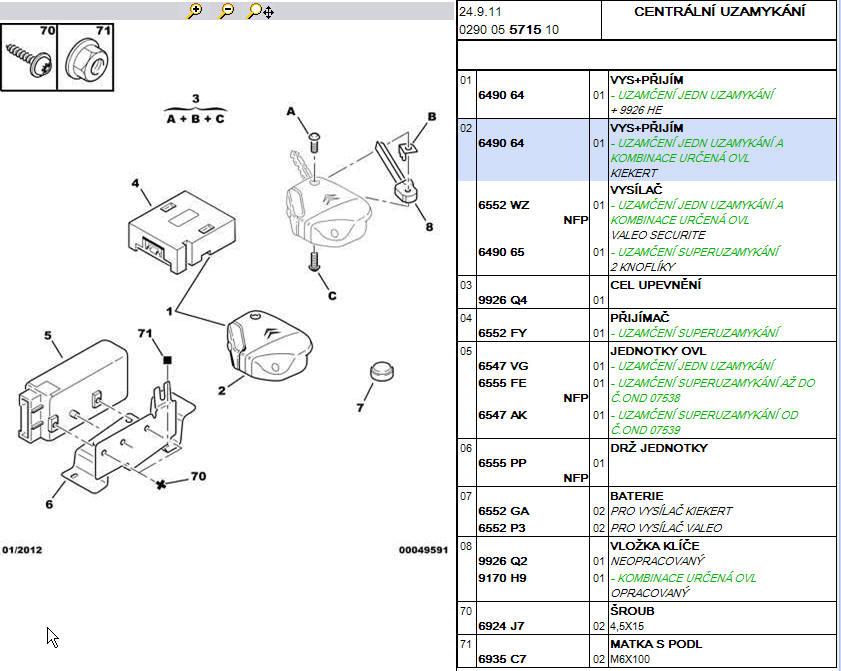Select callout 1 in the diagram
This screenshot has width=841, height=671.
169,311
